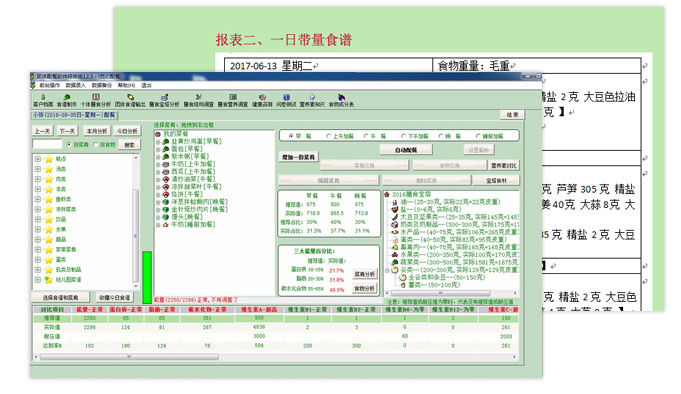The image size is (681, 394).
Task: Open 问卷测试 toolbar icon
Action: (x=286, y=100)
